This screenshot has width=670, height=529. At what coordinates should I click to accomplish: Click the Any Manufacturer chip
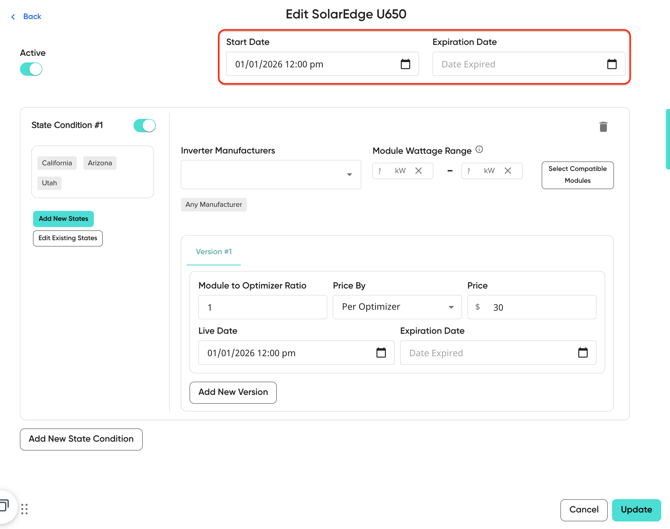click(x=214, y=205)
